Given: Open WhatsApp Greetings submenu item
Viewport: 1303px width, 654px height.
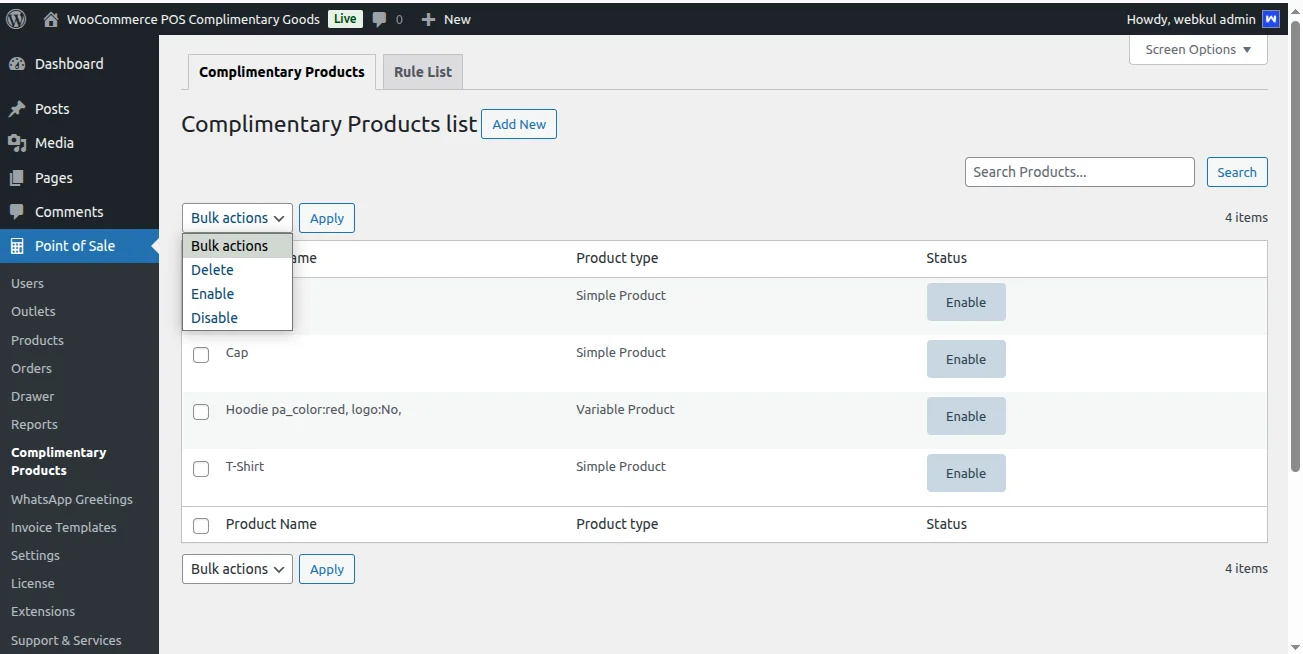Looking at the screenshot, I should pyautogui.click(x=71, y=499).
